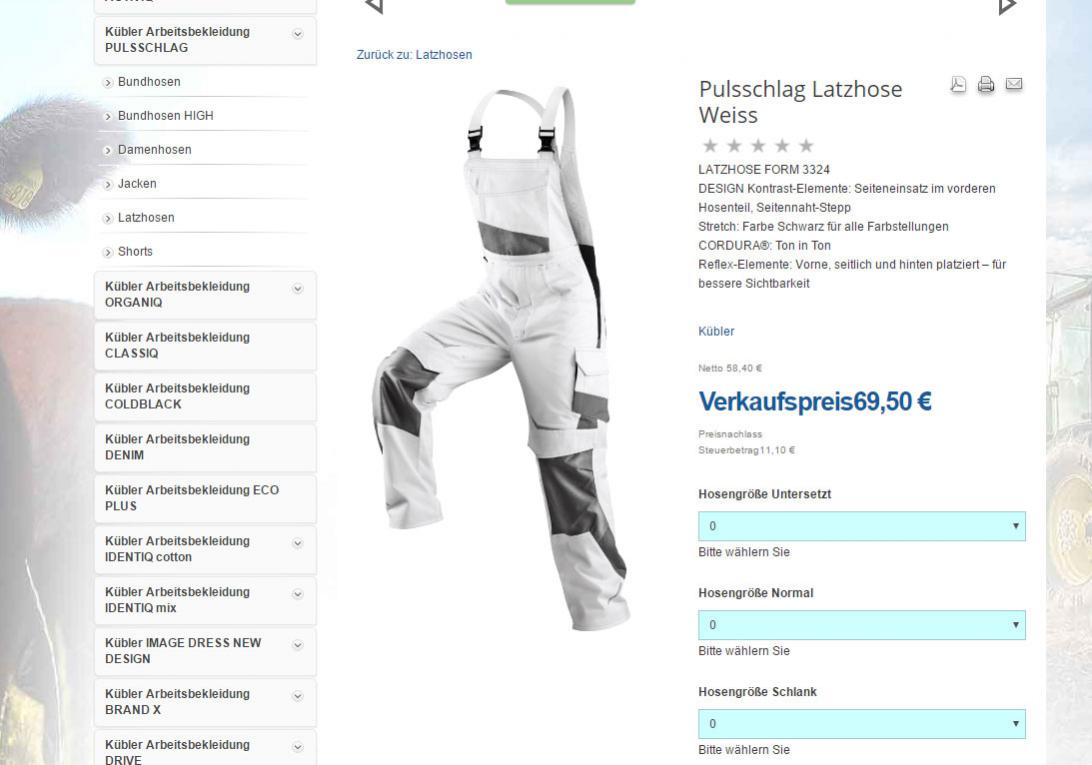Expand the ORGANIQ category chevron
The height and width of the screenshot is (765, 1092).
(x=297, y=288)
